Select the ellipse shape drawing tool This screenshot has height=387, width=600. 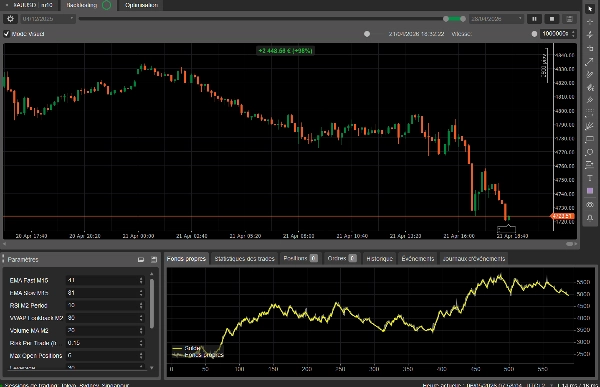[590, 152]
